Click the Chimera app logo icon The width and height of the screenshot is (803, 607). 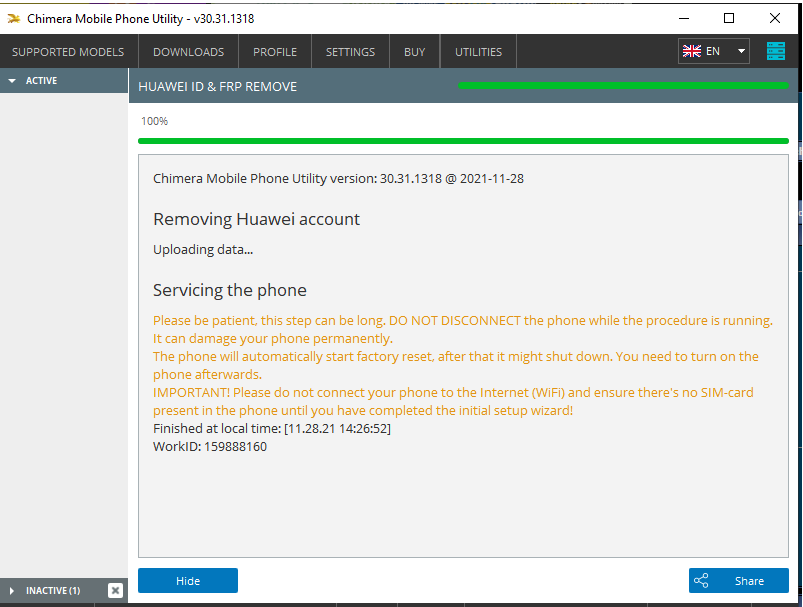14,19
